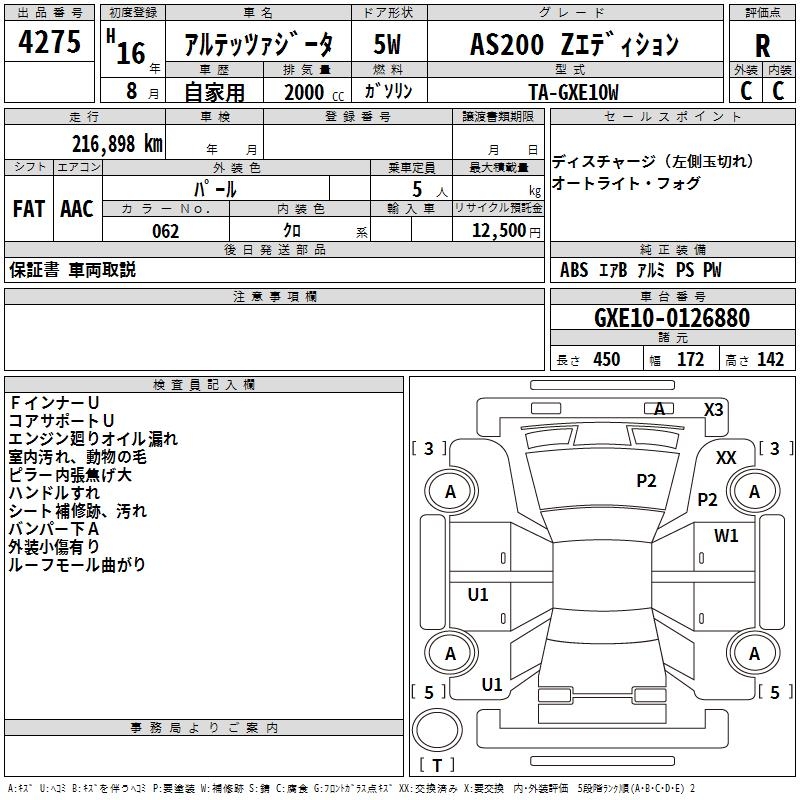
Task: Select the AAC air conditioner cell
Action: pos(77,209)
